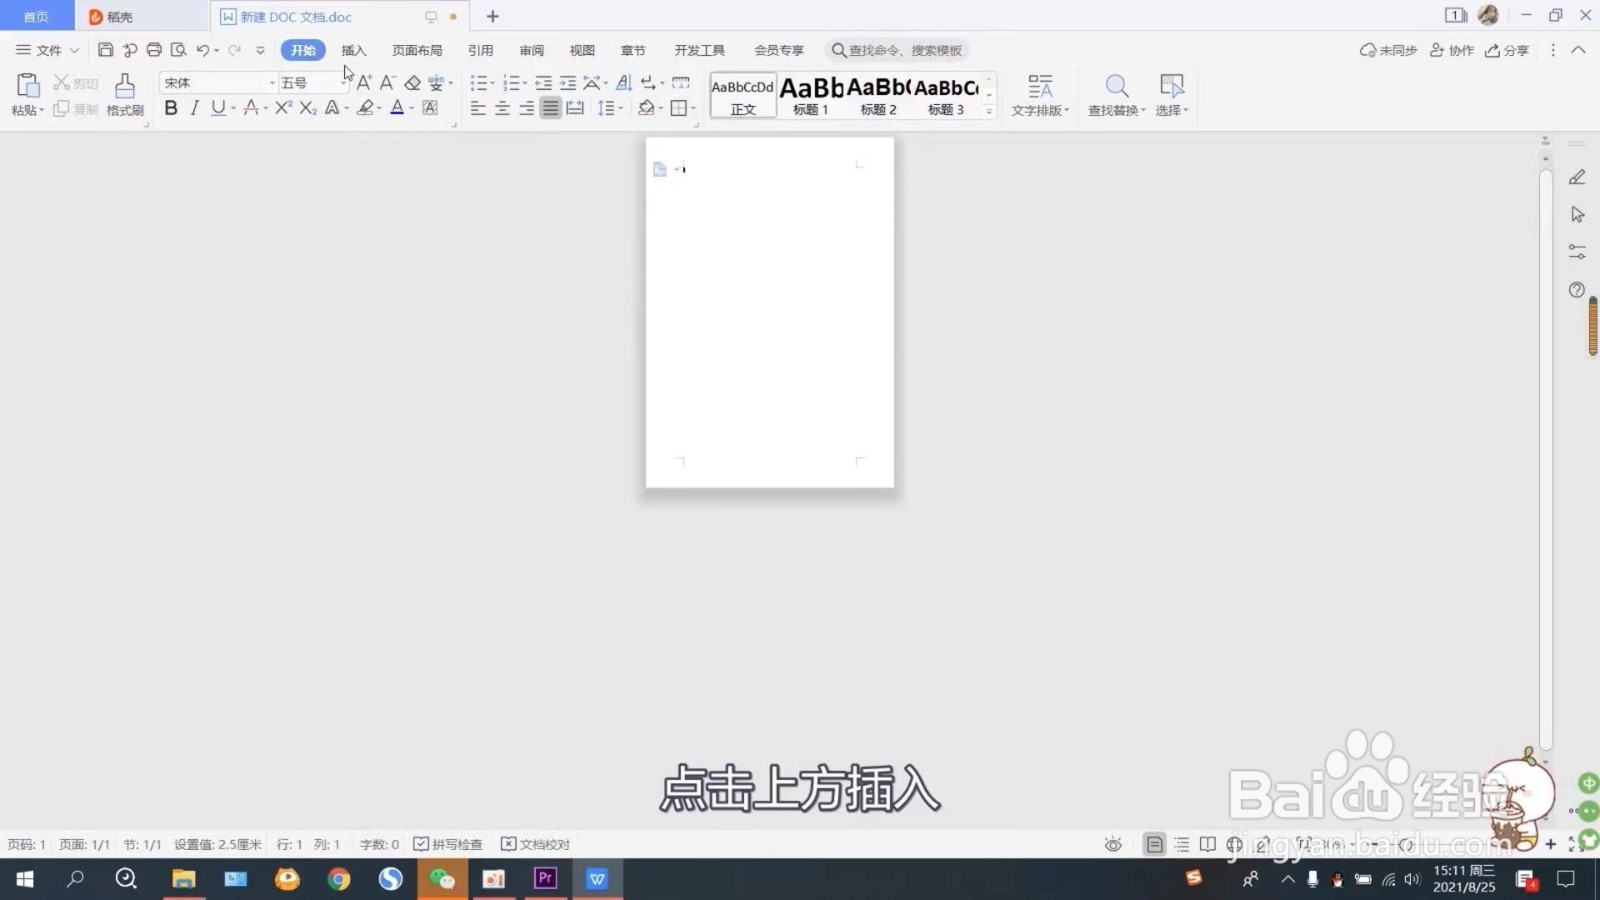Decrease font size with the A- icon
The image size is (1600, 900).
(x=387, y=83)
